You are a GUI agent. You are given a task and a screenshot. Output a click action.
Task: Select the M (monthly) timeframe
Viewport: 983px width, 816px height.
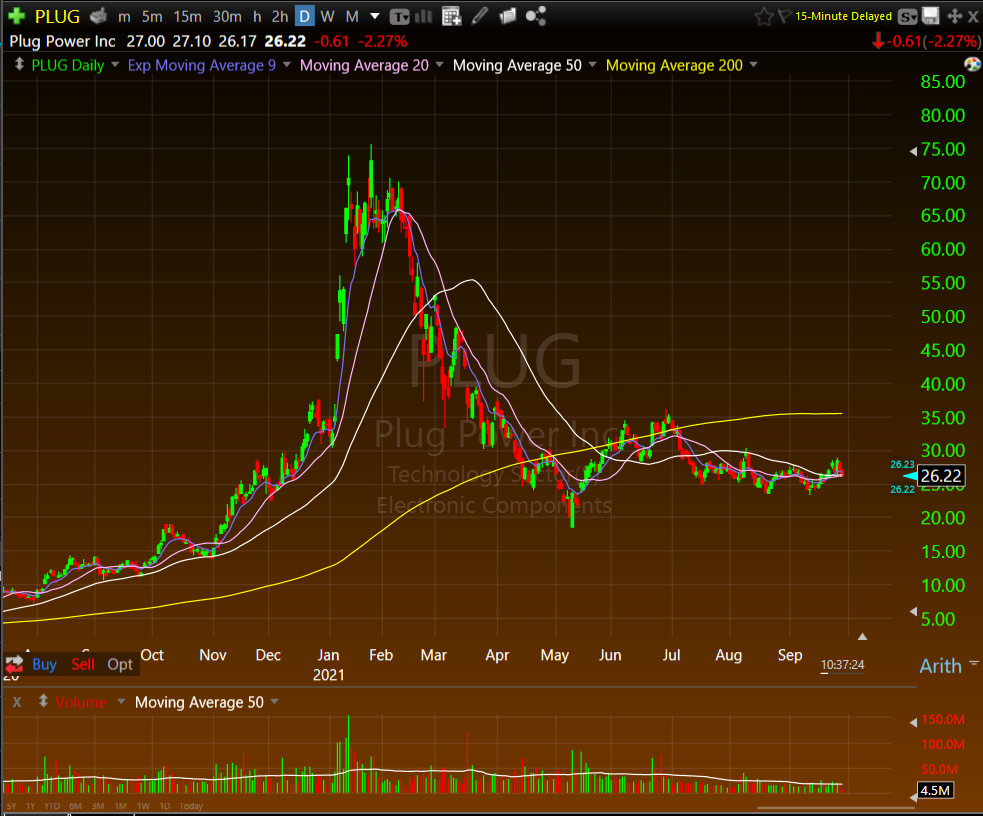coord(352,17)
